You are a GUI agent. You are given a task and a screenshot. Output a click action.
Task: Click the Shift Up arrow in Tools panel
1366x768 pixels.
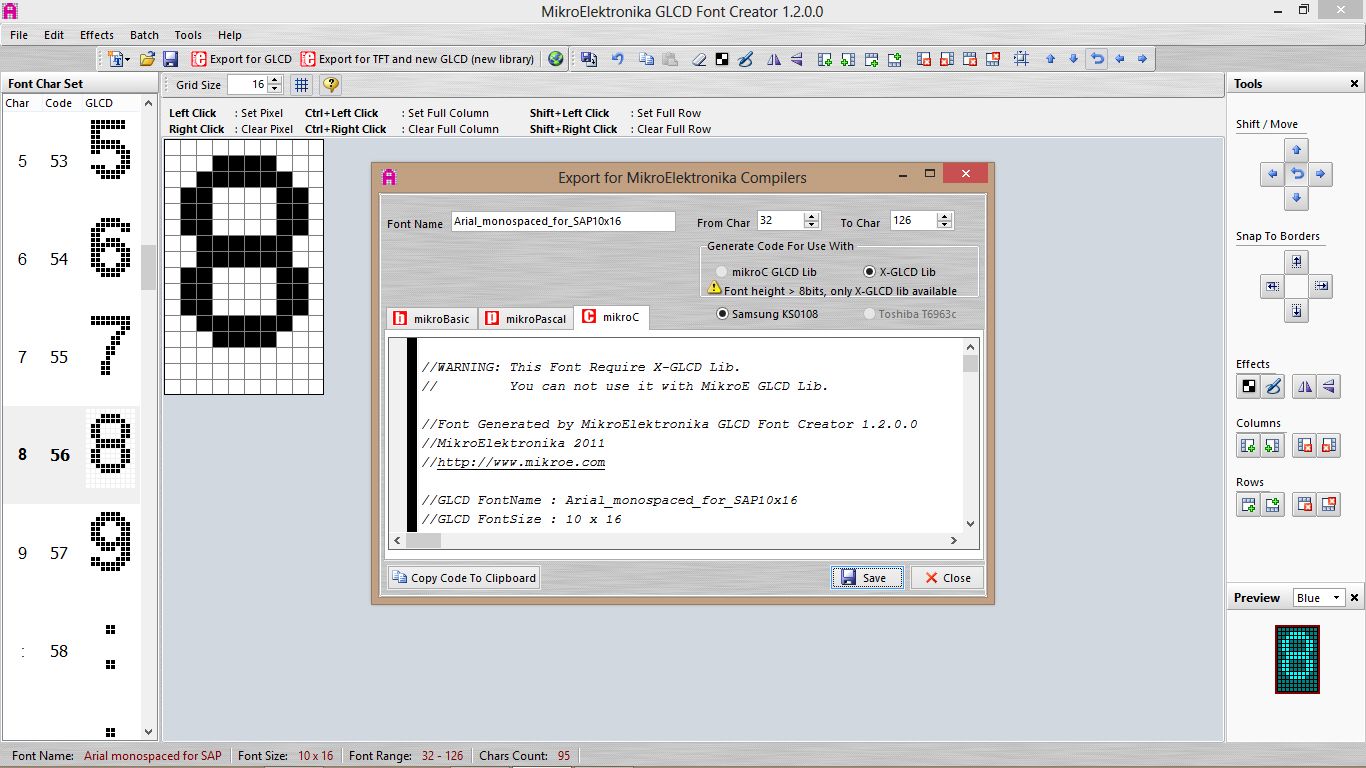pos(1297,150)
